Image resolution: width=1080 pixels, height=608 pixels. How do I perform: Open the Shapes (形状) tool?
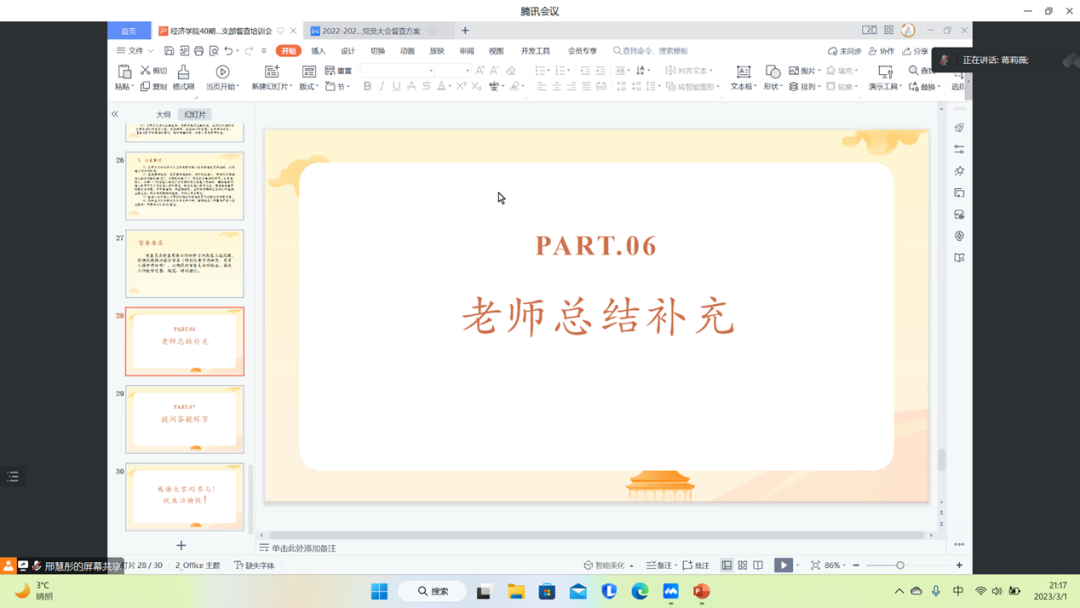point(772,77)
